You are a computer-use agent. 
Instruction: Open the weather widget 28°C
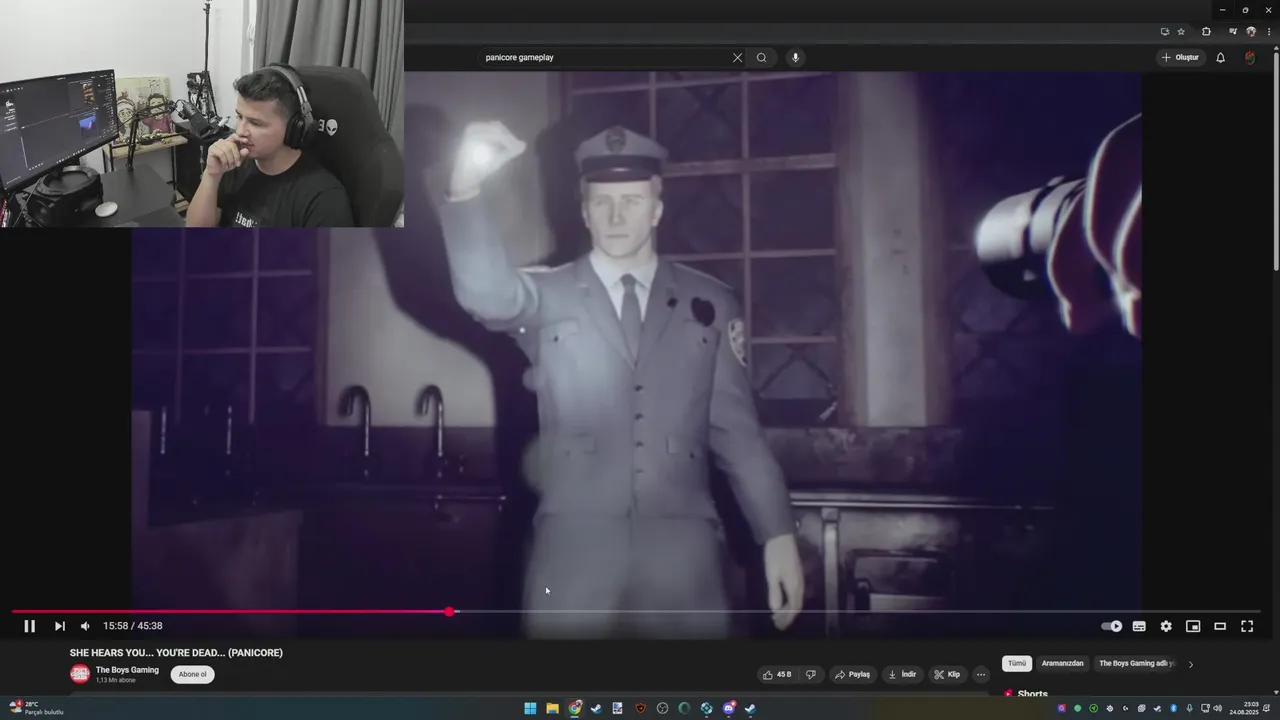click(x=36, y=708)
